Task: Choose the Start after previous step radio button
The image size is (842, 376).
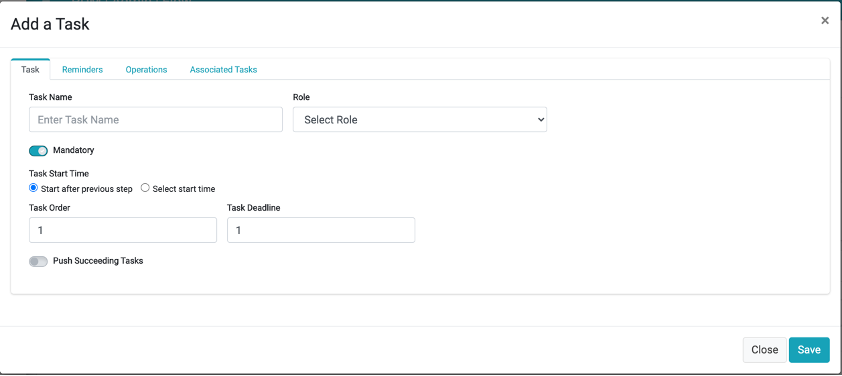Action: (33, 188)
